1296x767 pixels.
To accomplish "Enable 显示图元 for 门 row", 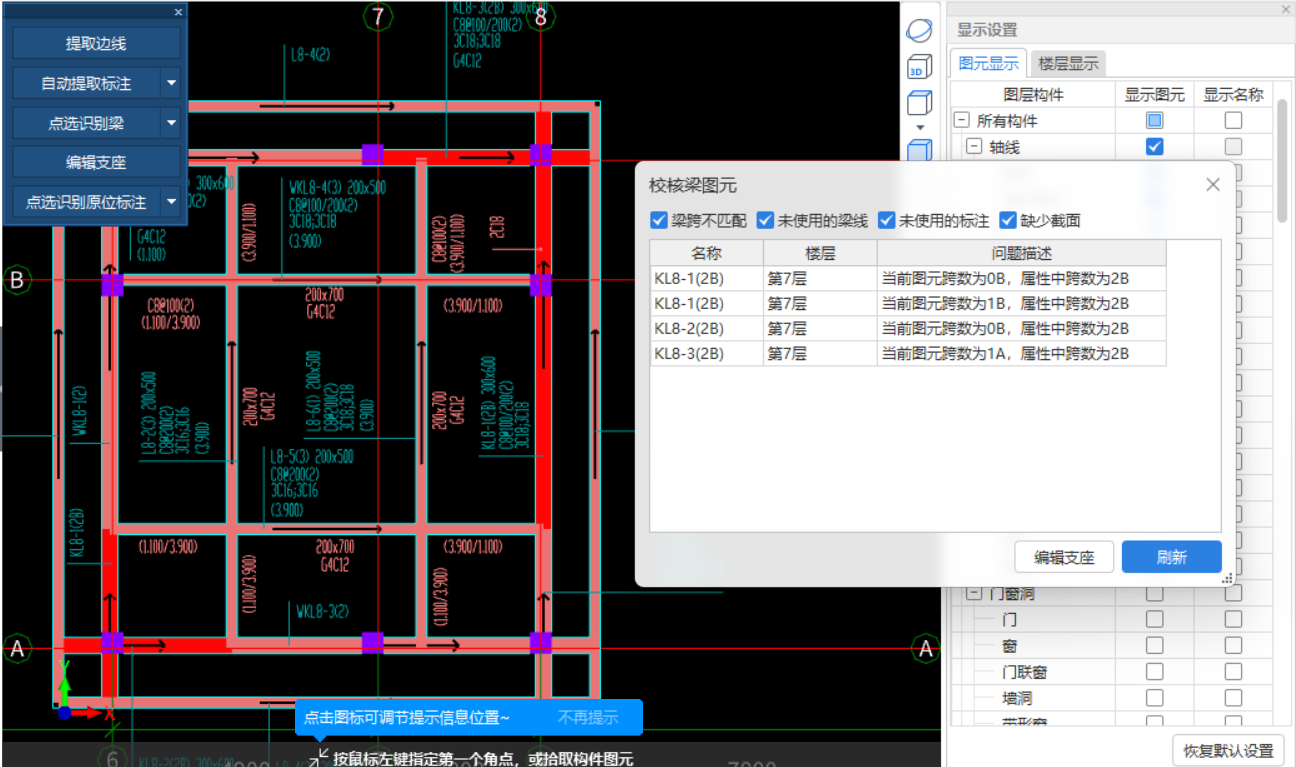I will pyautogui.click(x=1154, y=620).
